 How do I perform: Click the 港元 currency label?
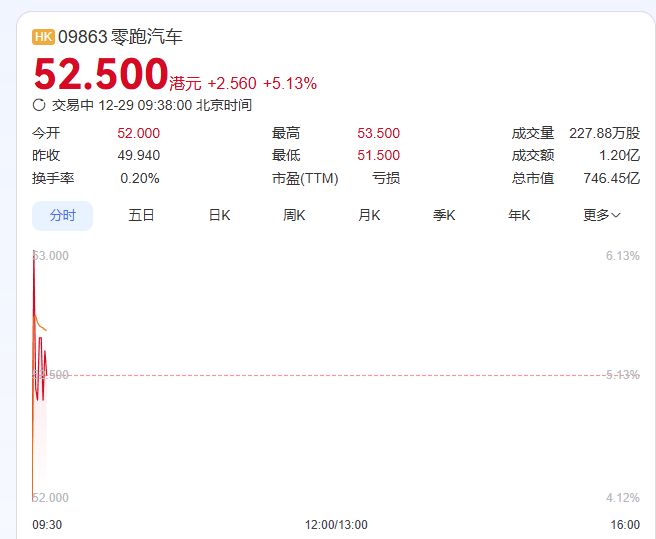tap(185, 84)
